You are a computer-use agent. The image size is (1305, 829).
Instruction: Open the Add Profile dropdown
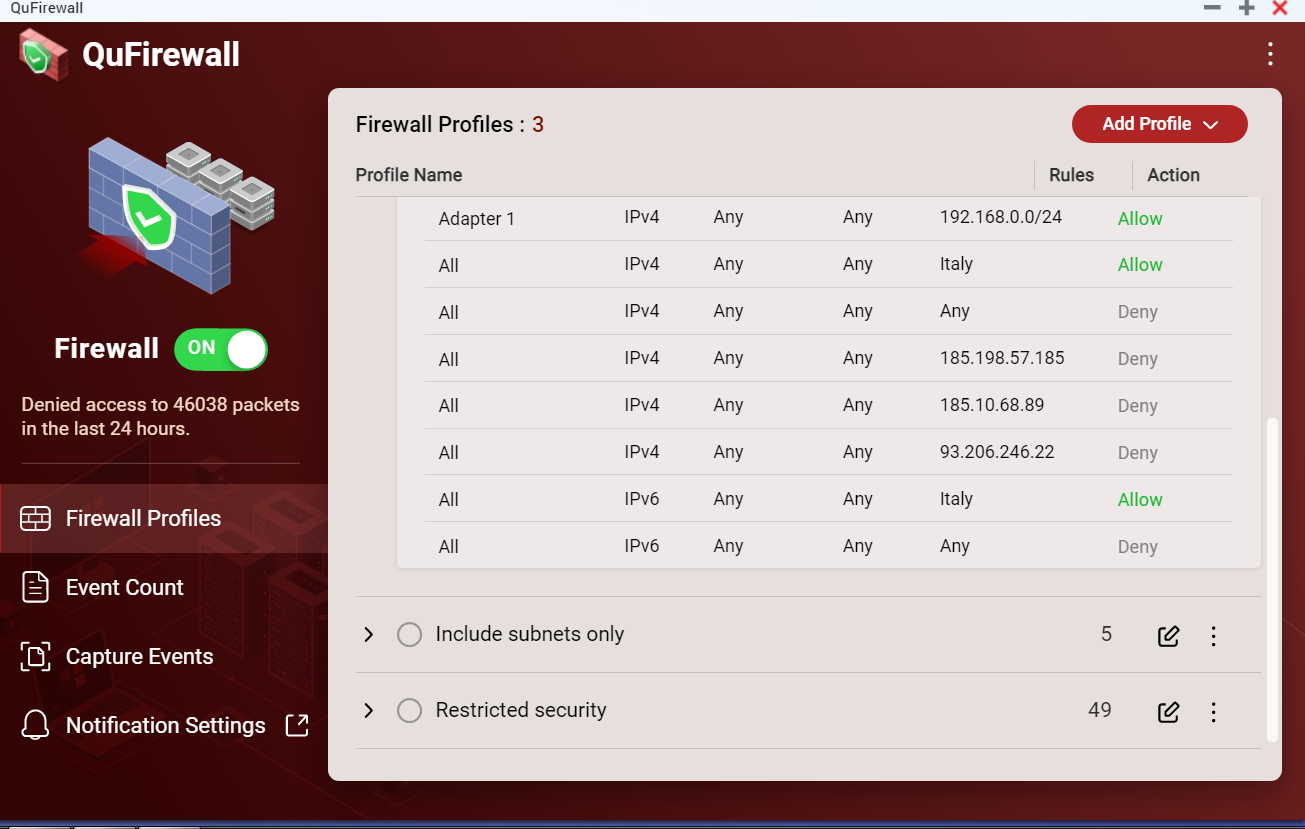point(1159,124)
